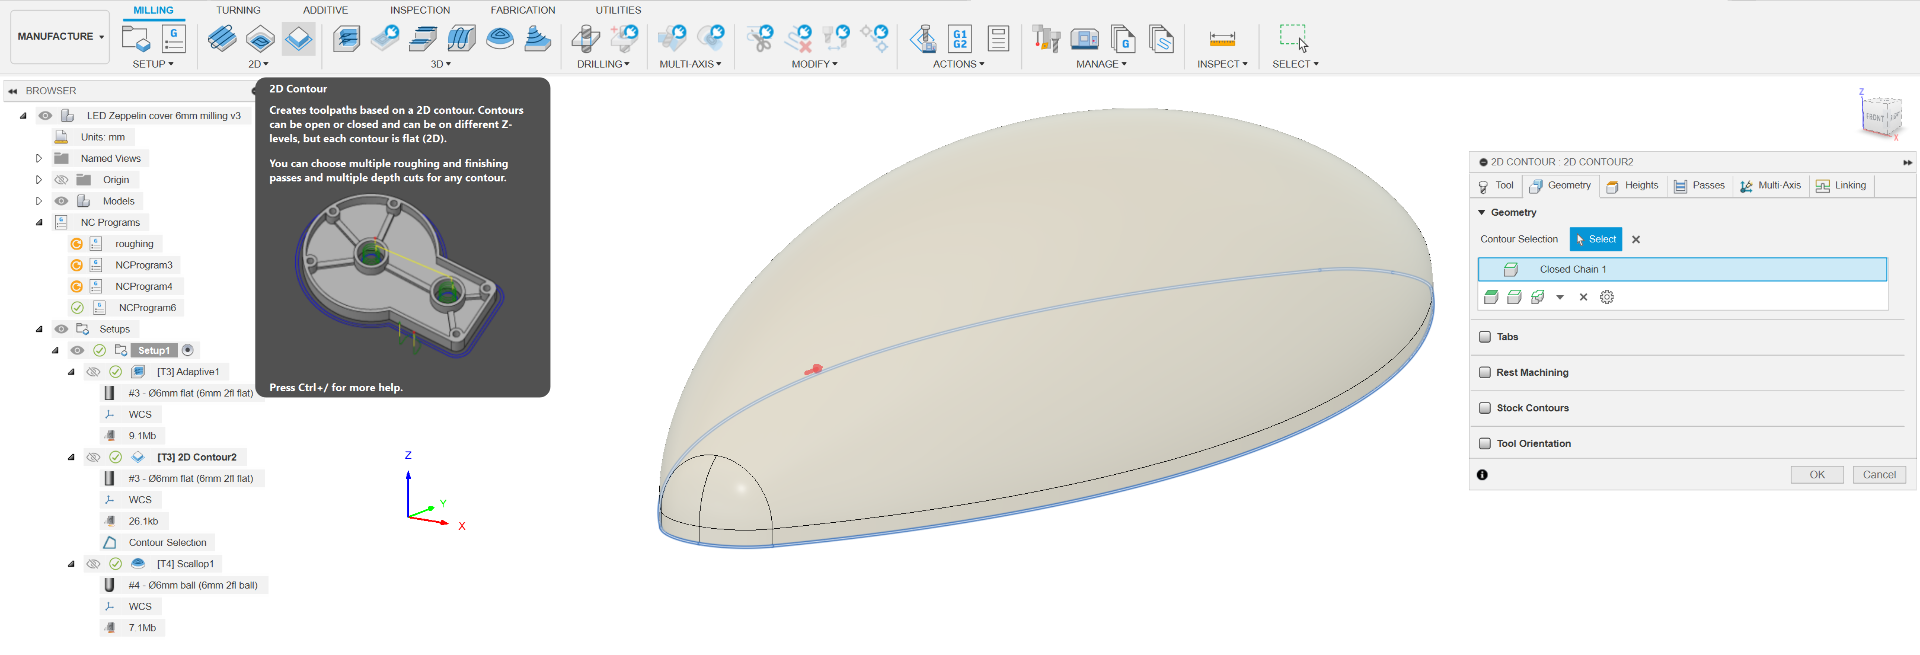The width and height of the screenshot is (1920, 655).
Task: Expand the Named Views tree node
Action: tap(39, 159)
